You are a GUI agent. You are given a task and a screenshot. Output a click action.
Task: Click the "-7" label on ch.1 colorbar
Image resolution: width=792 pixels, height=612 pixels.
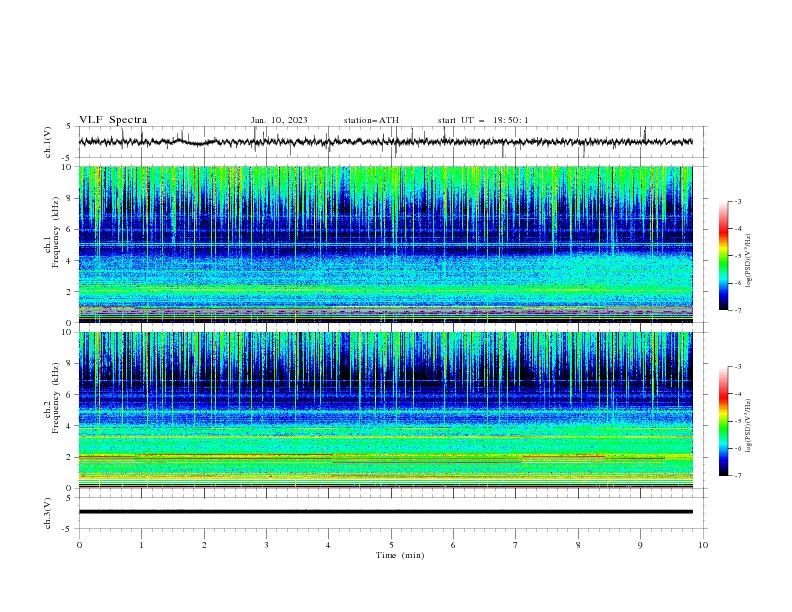738,310
